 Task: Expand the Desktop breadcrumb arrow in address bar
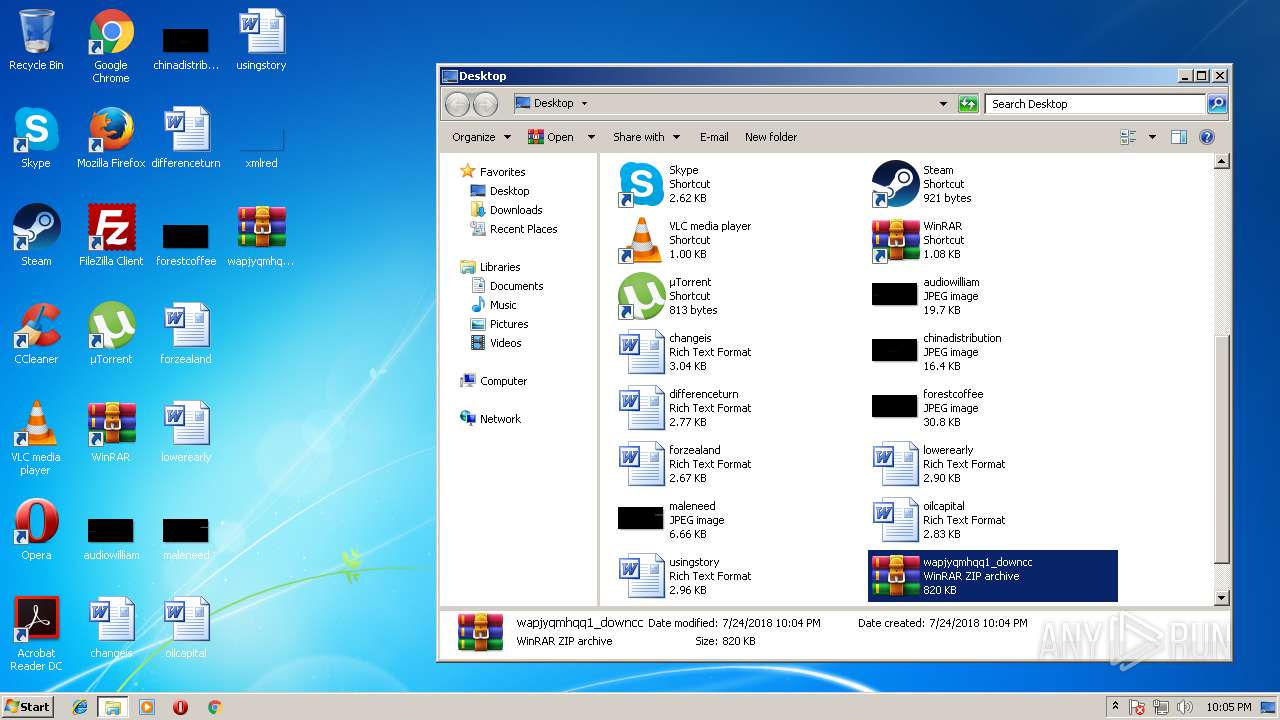pyautogui.click(x=584, y=103)
